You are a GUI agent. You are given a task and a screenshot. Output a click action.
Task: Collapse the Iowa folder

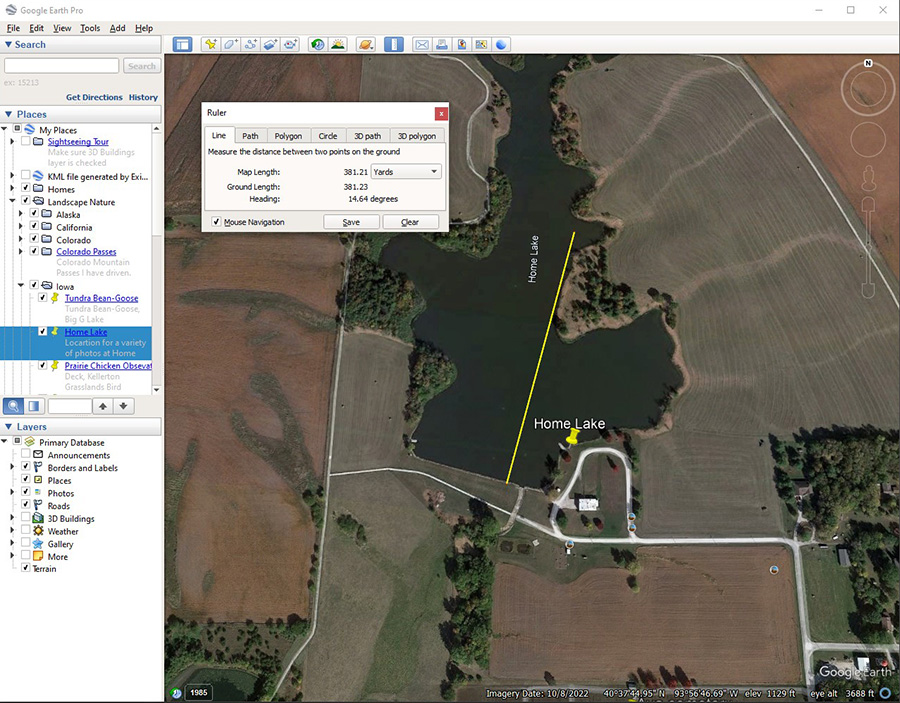coord(21,285)
